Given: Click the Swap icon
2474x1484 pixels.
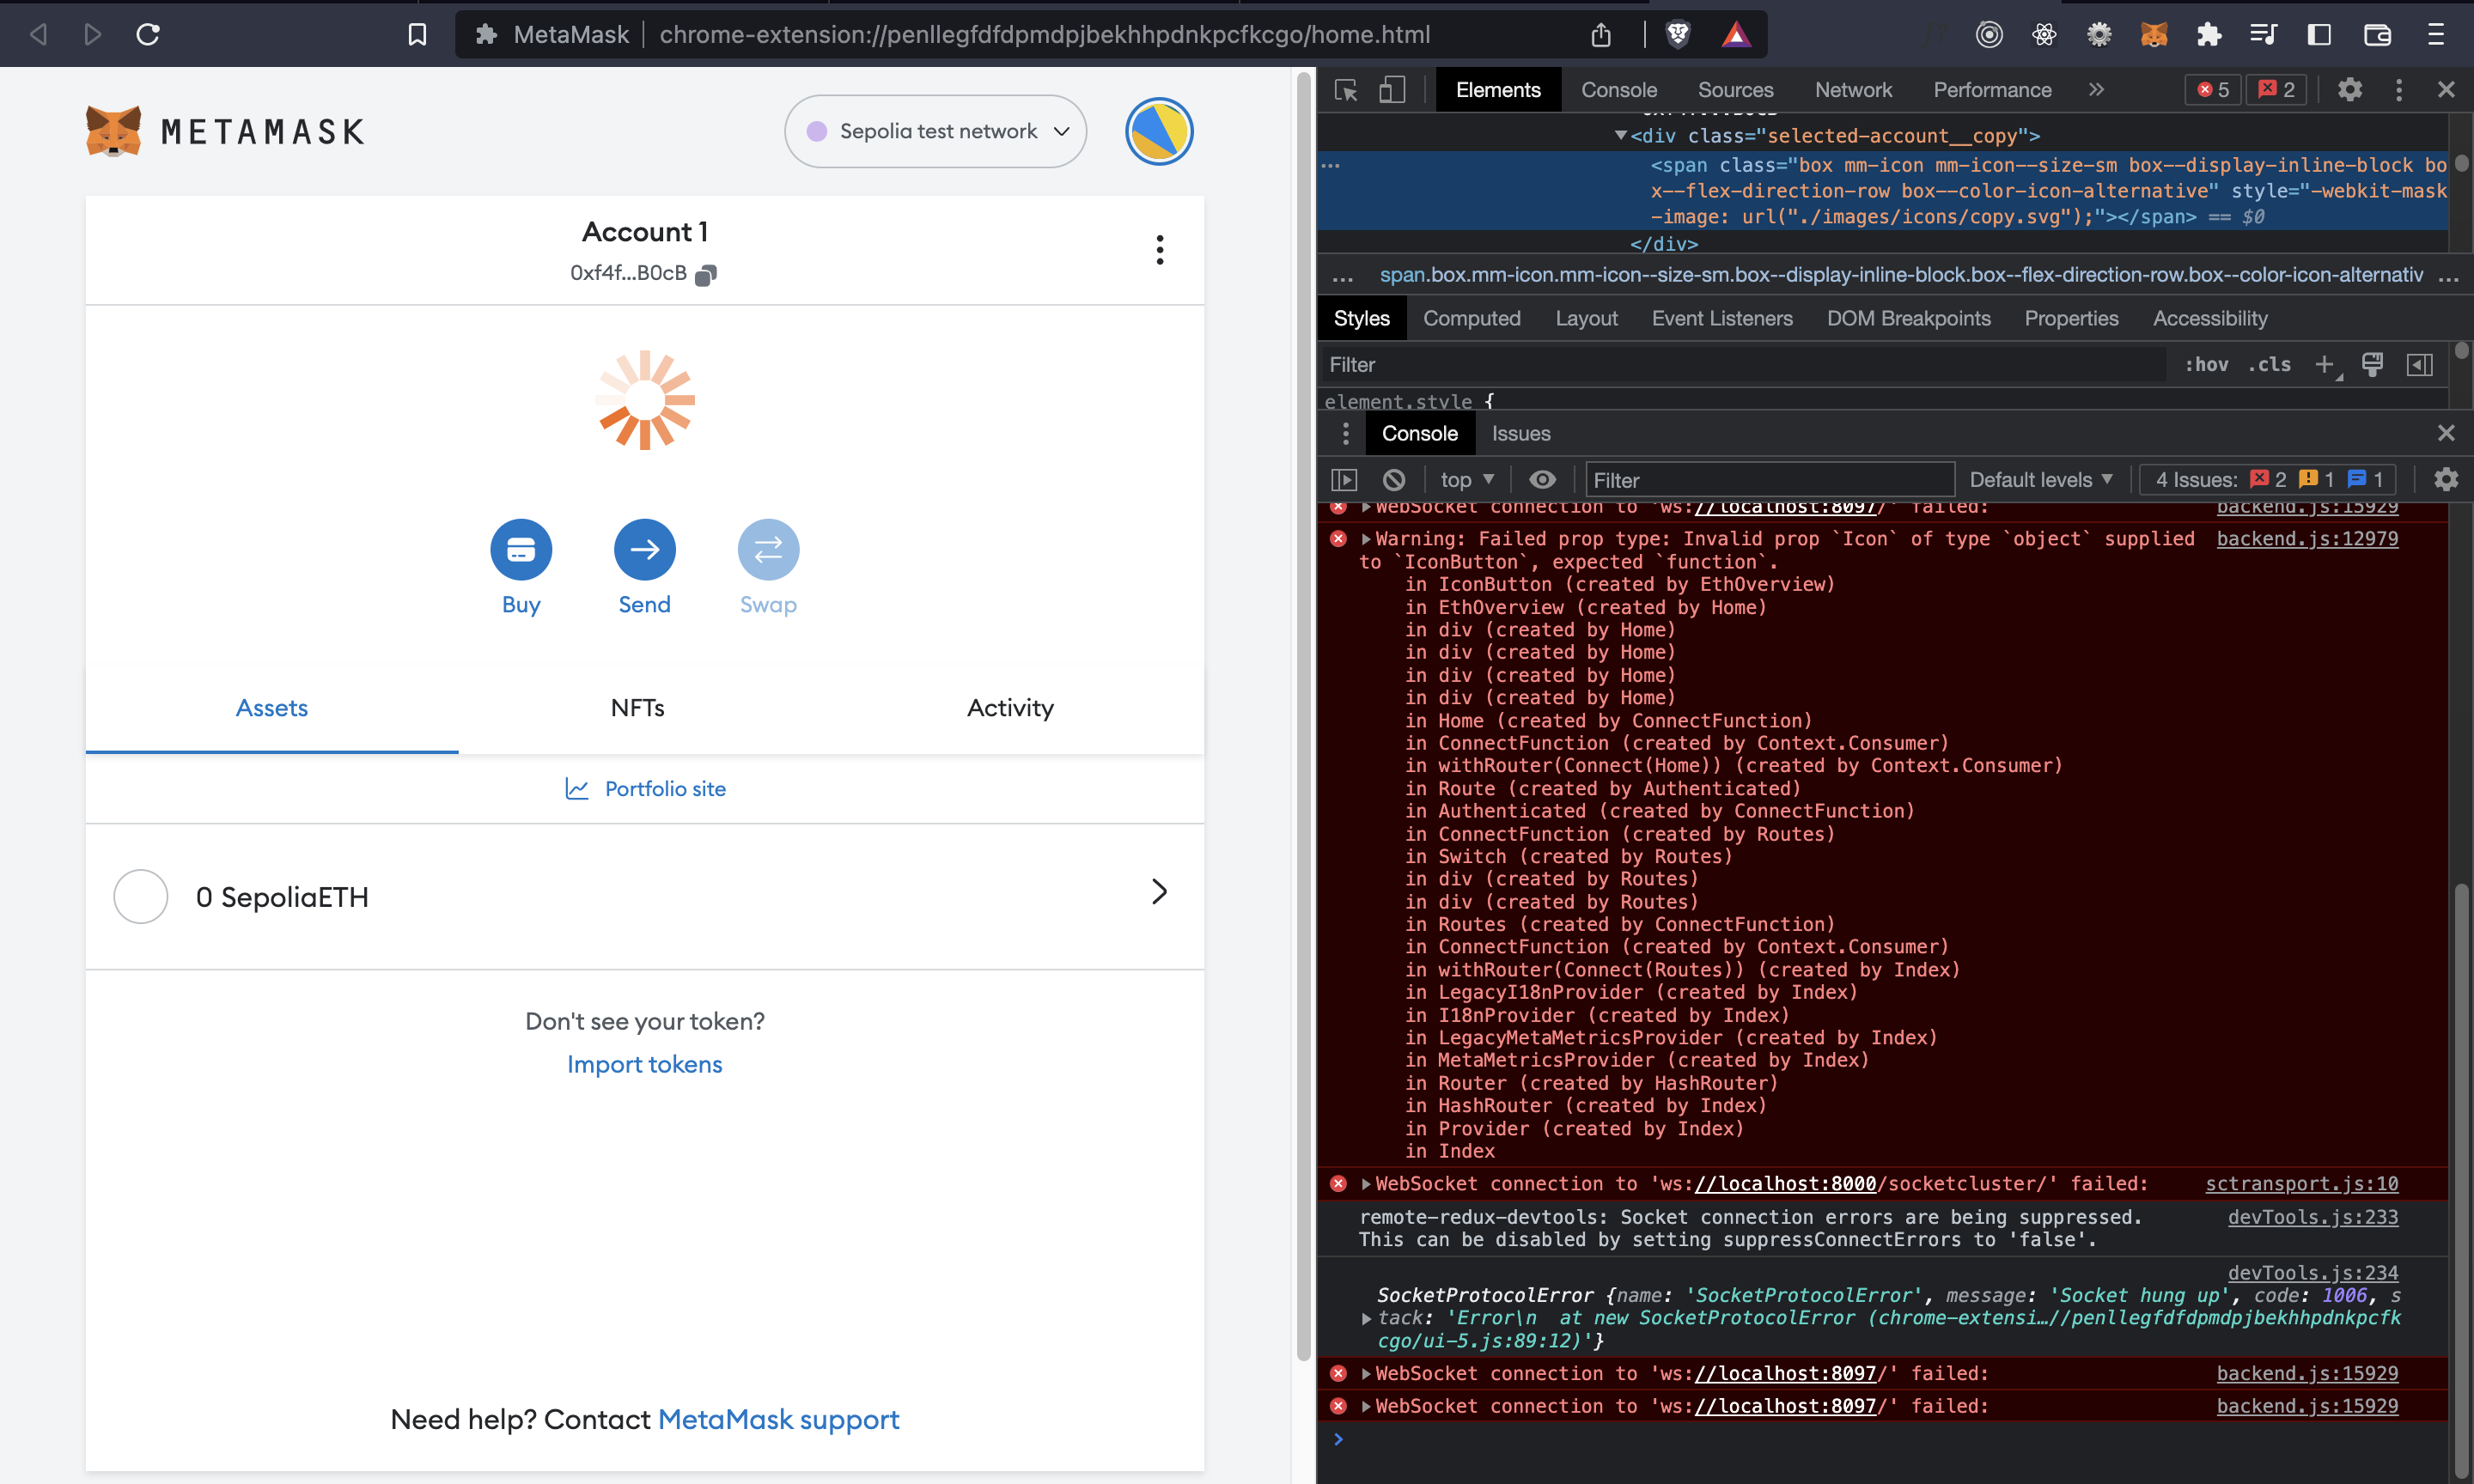Looking at the screenshot, I should (767, 549).
